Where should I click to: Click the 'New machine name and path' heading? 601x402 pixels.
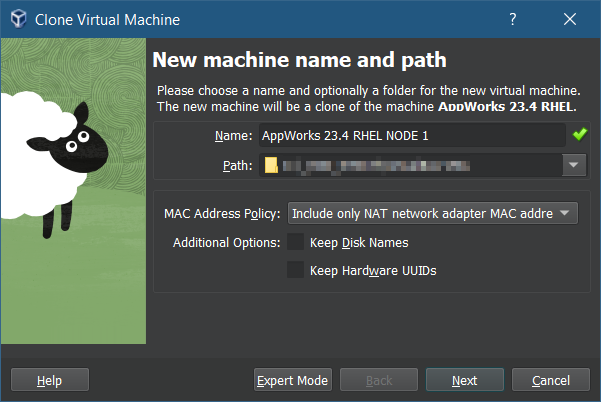pos(299,61)
